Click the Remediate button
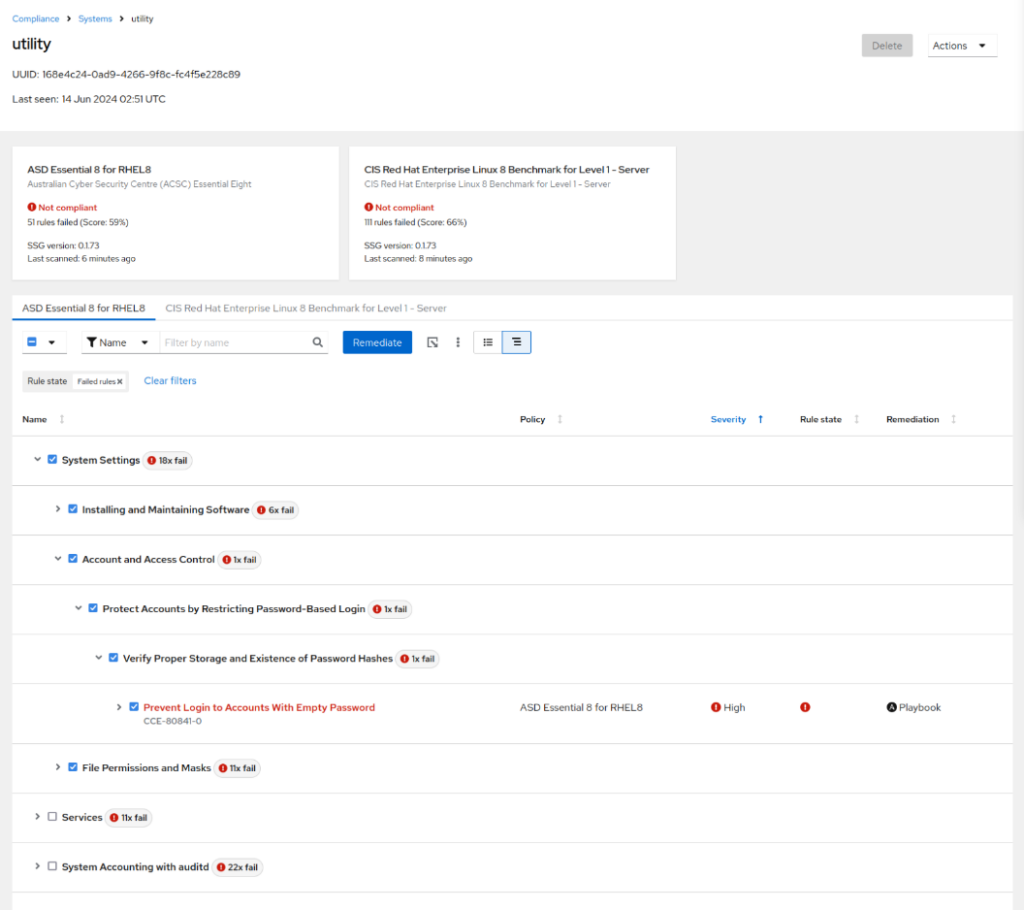Screen dimensions: 1024x910 coord(377,342)
